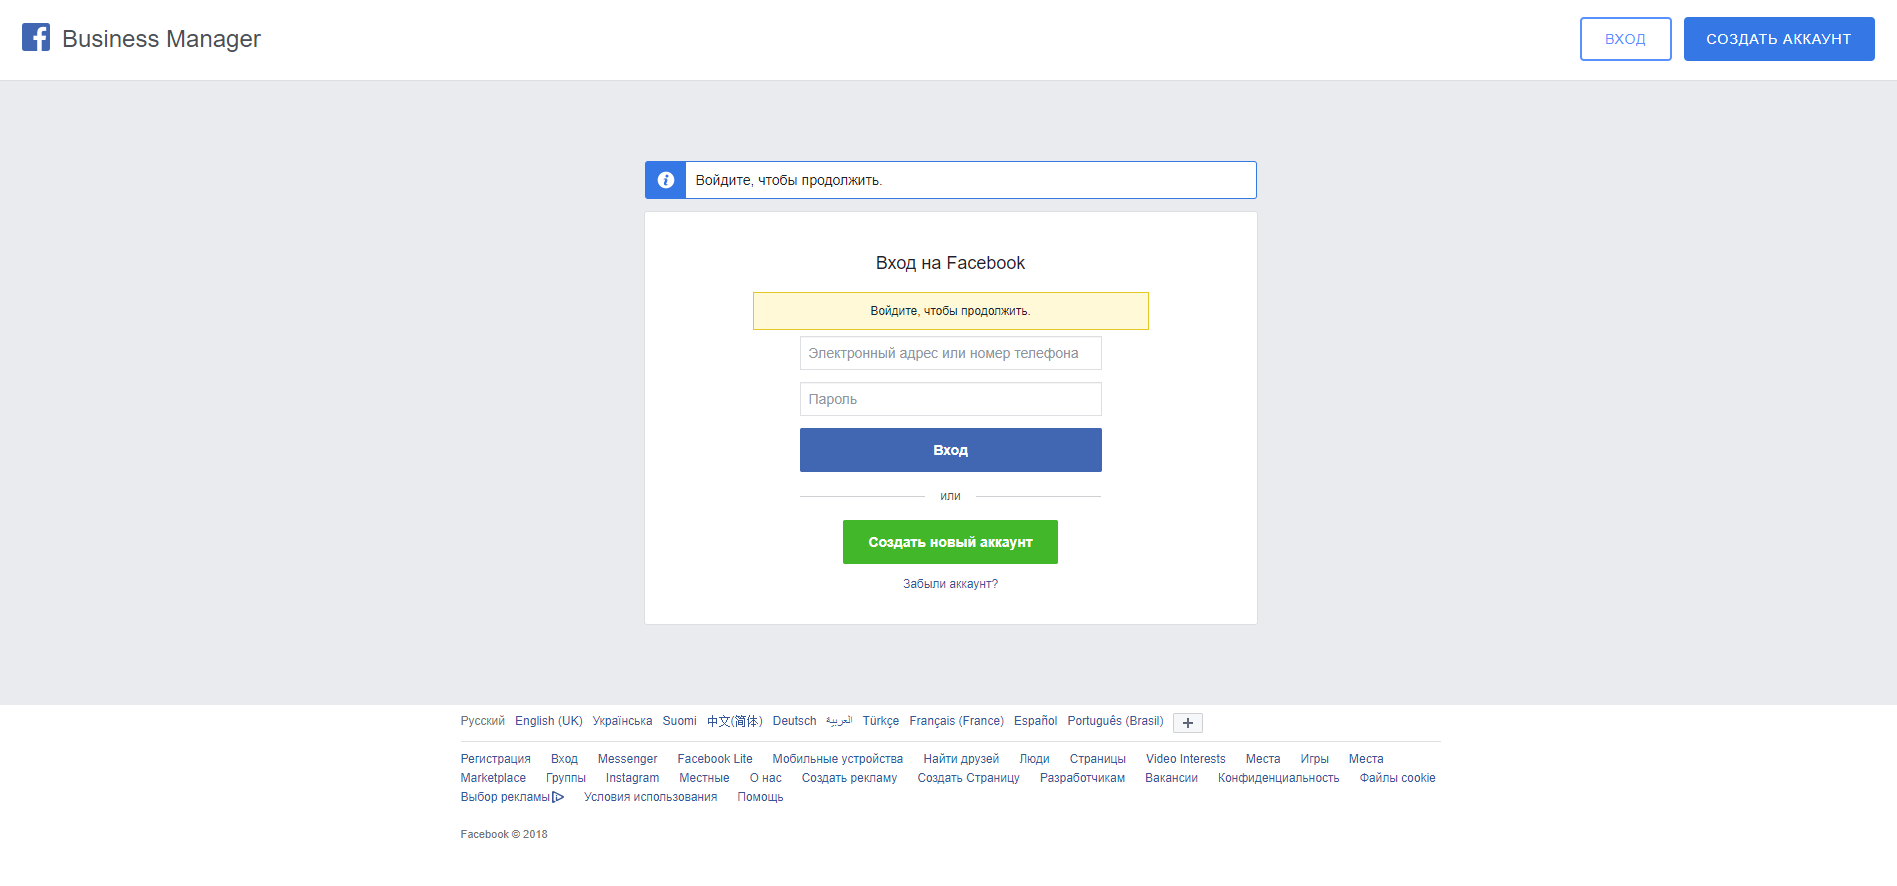
Task: Open the Файлы cookie footer link
Action: tap(1397, 778)
